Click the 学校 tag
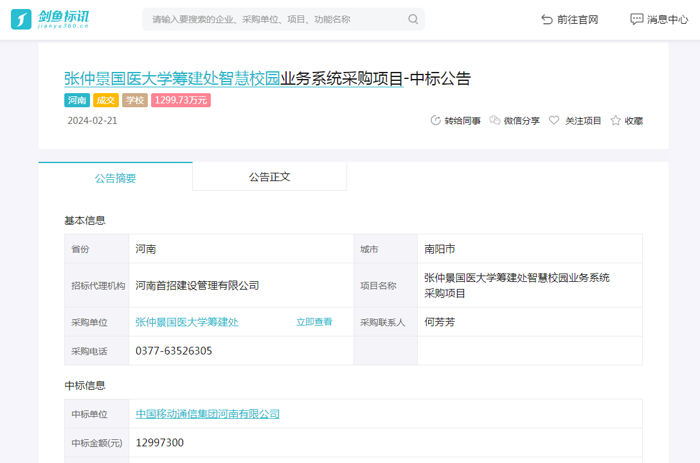Image resolution: width=700 pixels, height=463 pixels. (x=135, y=100)
